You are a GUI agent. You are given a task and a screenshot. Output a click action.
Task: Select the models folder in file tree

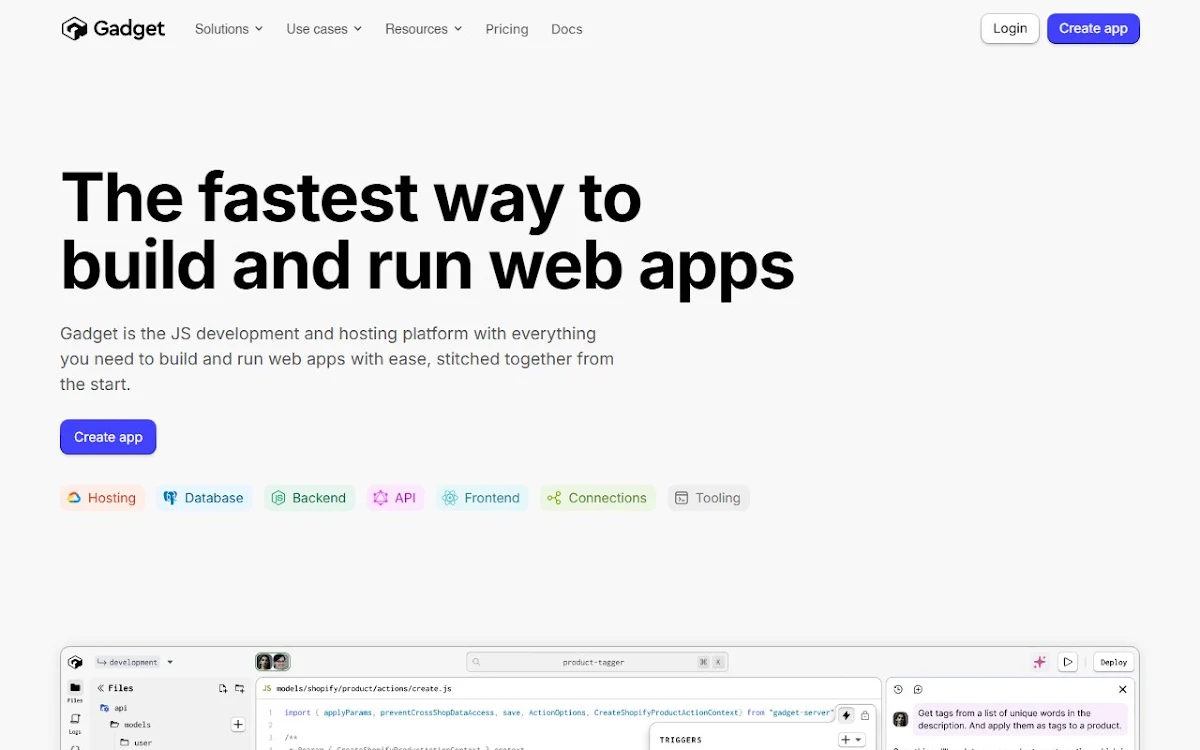click(130, 725)
